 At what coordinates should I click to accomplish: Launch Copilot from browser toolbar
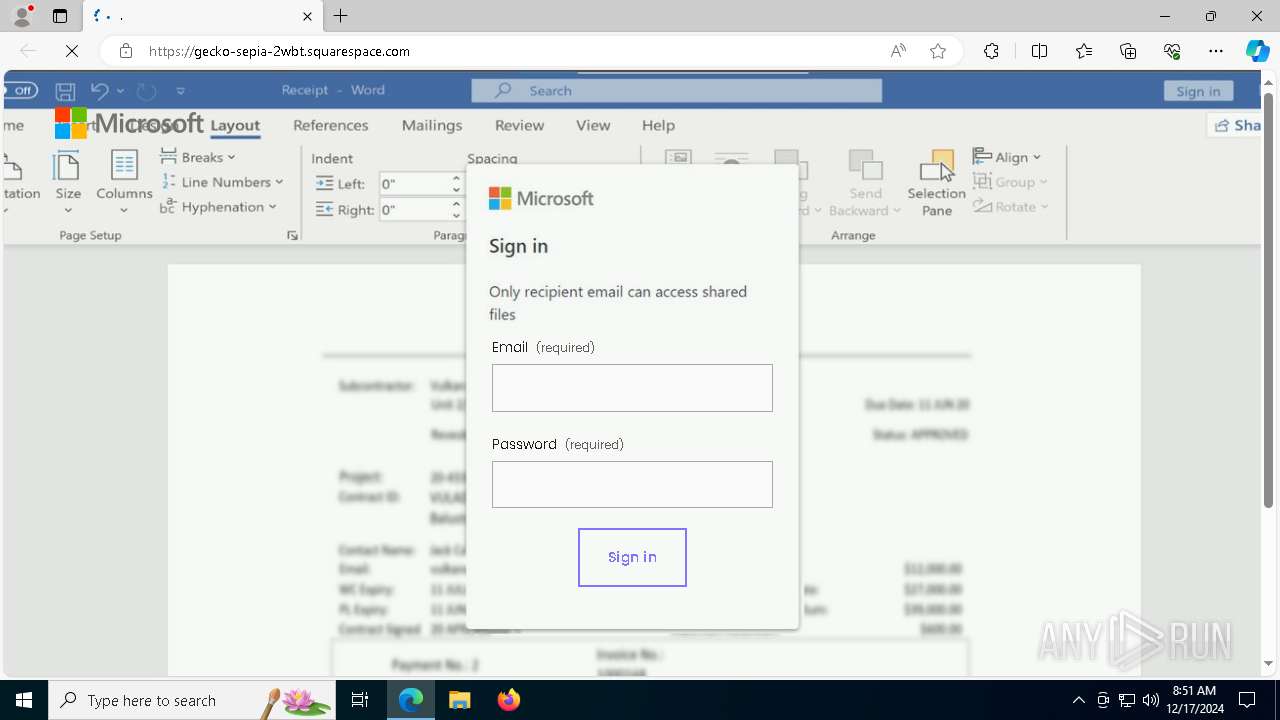[1257, 51]
